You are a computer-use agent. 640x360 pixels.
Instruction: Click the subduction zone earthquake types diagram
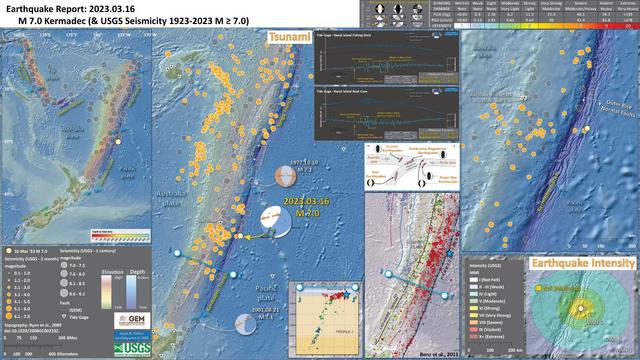(412, 167)
